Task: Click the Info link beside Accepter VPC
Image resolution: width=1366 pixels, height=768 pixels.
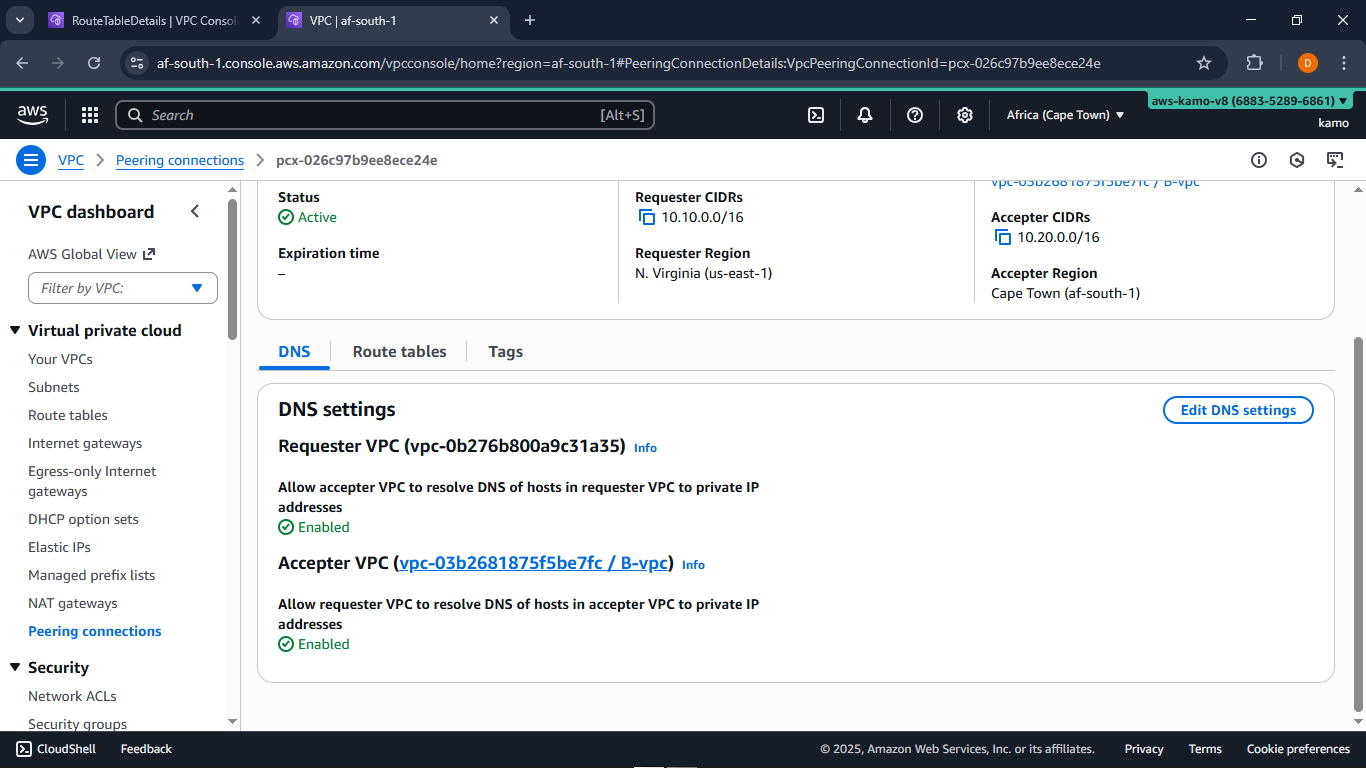Action: 693,565
